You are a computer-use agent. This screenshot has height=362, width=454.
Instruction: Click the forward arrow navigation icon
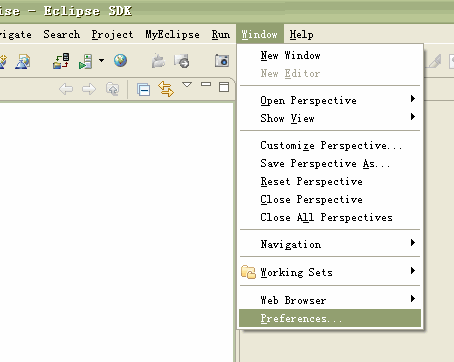click(x=89, y=89)
